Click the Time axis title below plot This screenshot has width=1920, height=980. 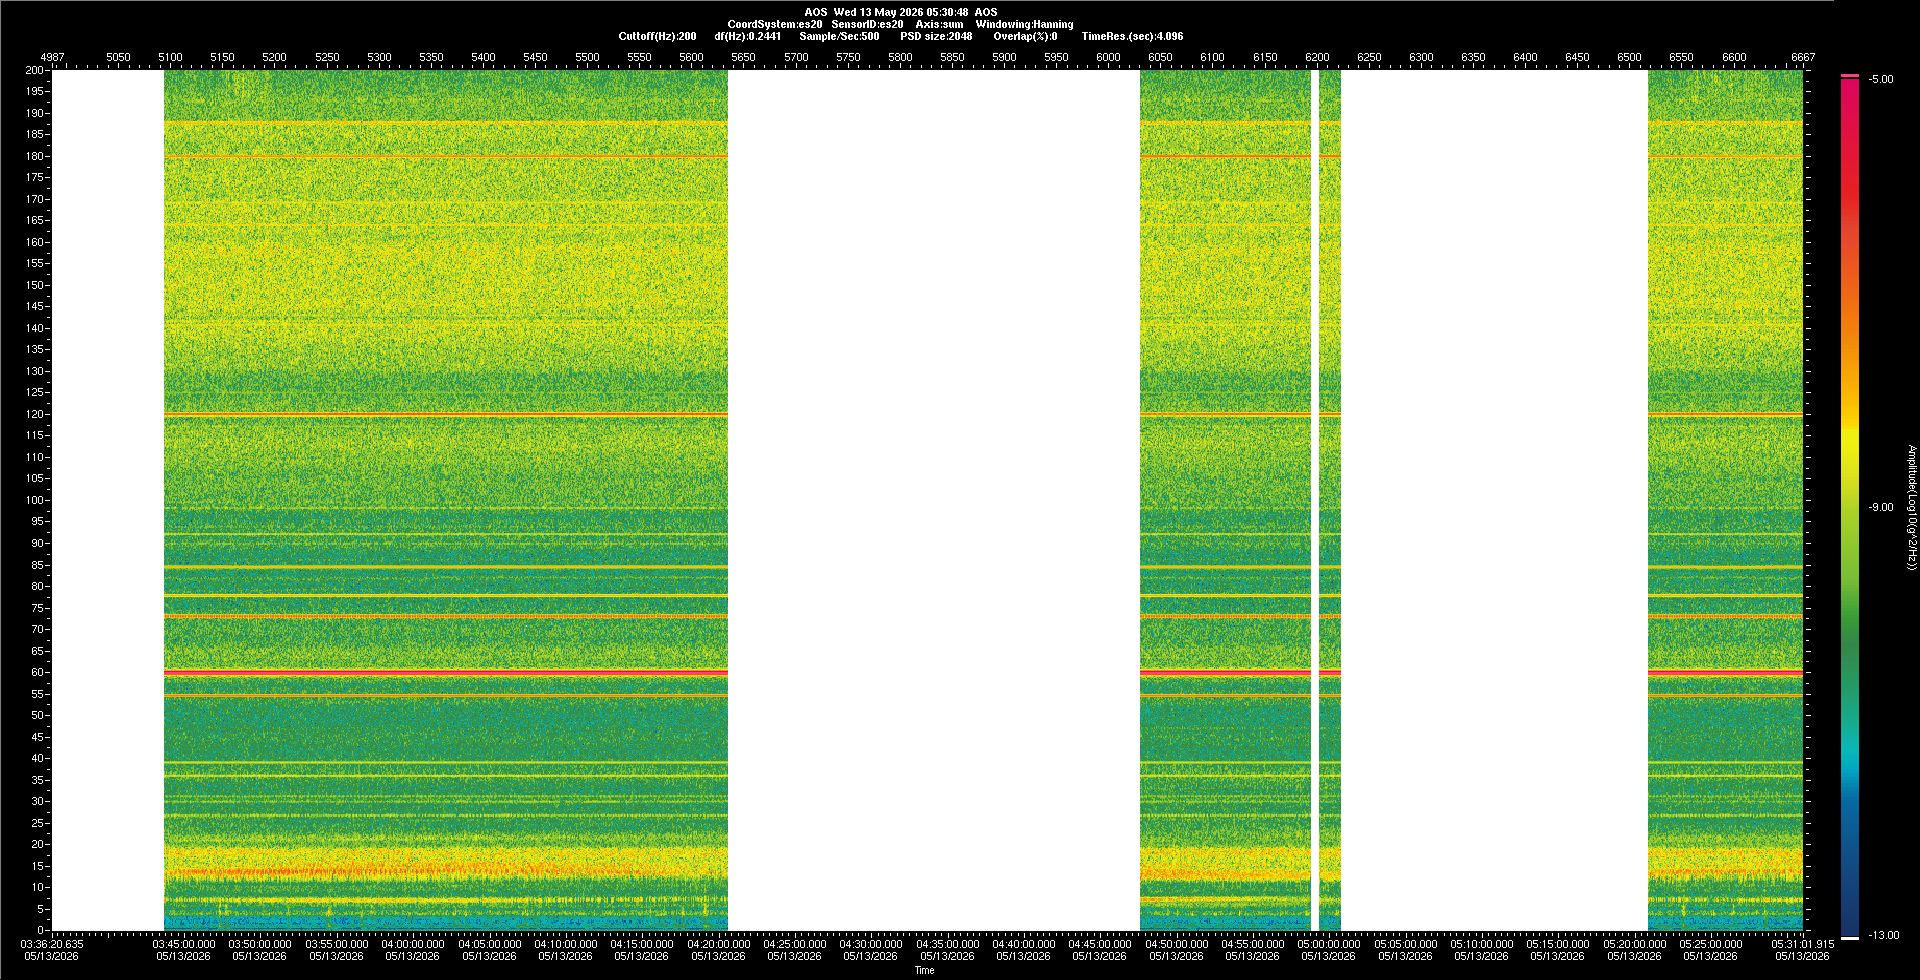pos(924,970)
